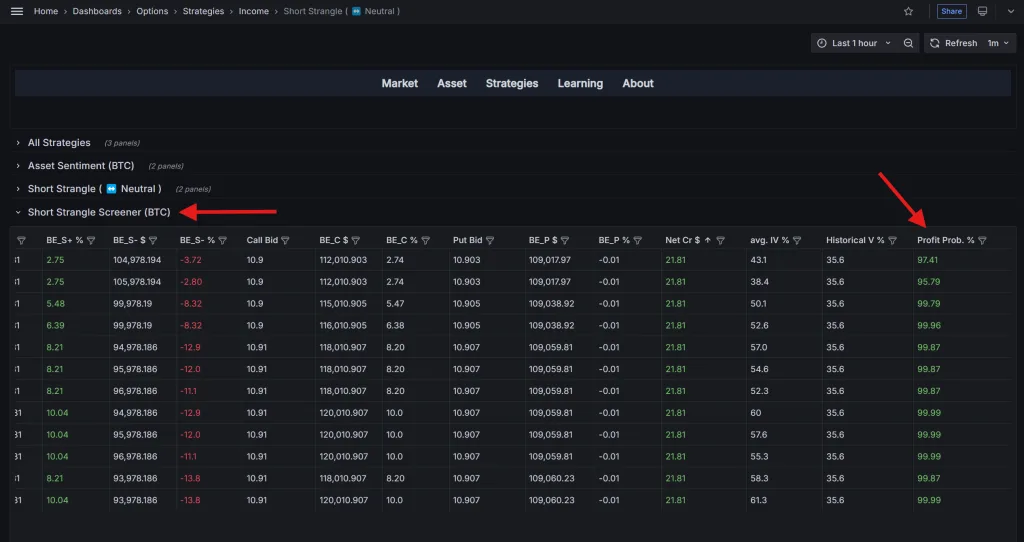Open filter for BE_C $ column
Screen dimensions: 1024x542
(355, 240)
